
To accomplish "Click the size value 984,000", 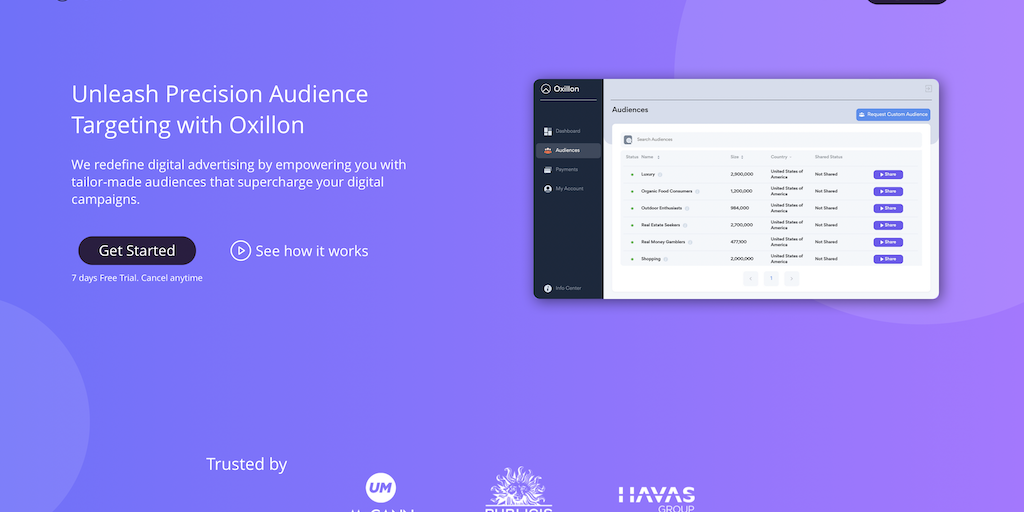I will (740, 208).
